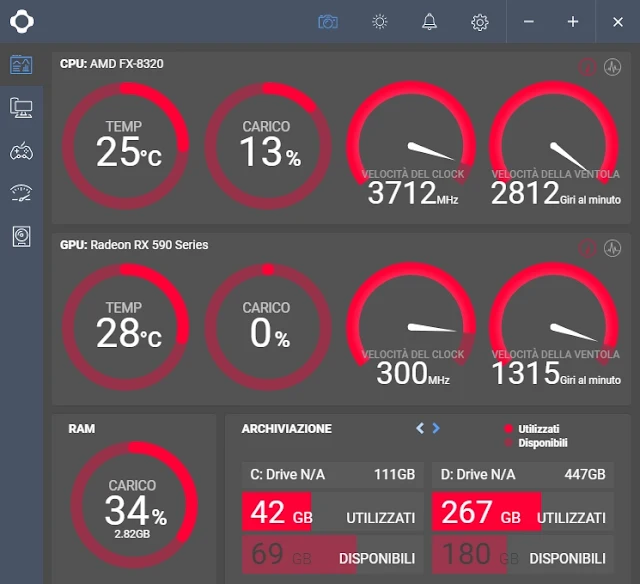The width and height of the screenshot is (640, 584).
Task: Open the PC specs monitor sidebar icon
Action: [x=21, y=108]
